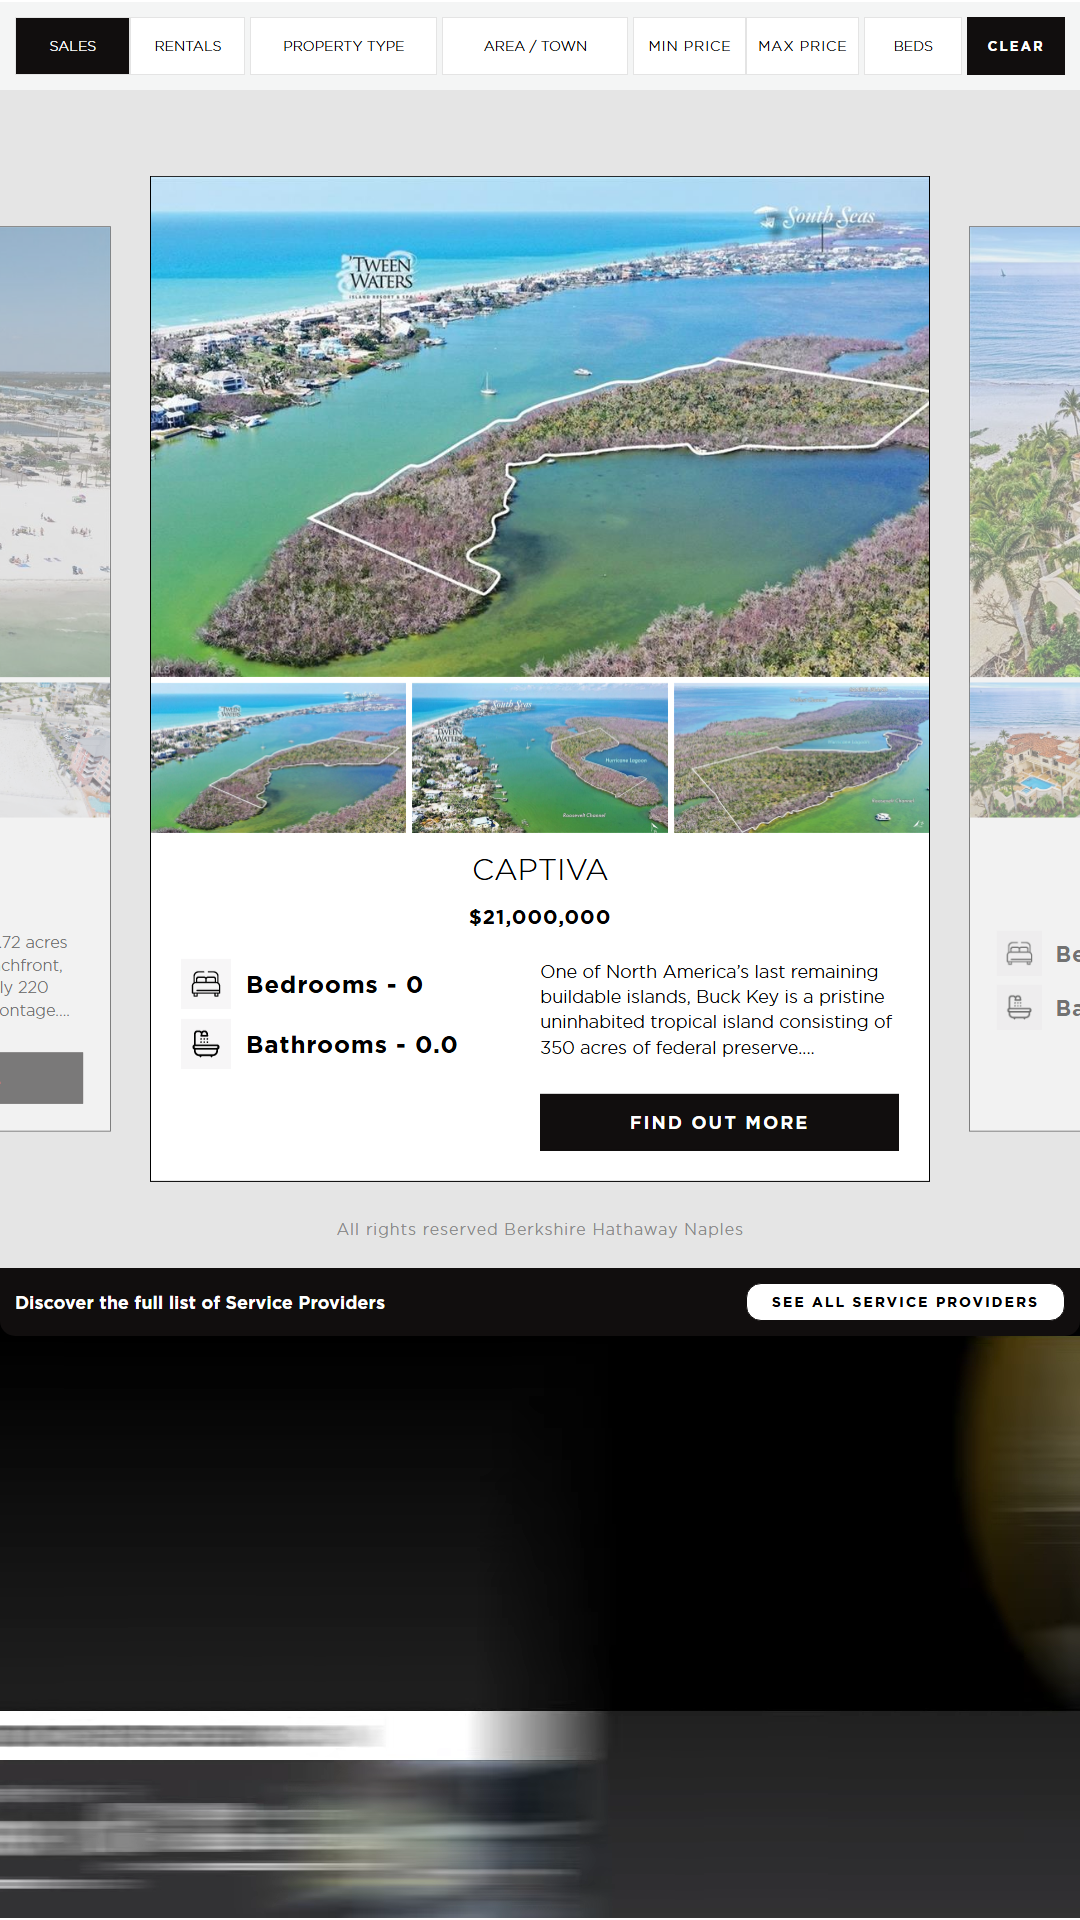Click the bathtub icon beside Bathrooms
Screen dimensions: 1080x1920
(x=206, y=1044)
